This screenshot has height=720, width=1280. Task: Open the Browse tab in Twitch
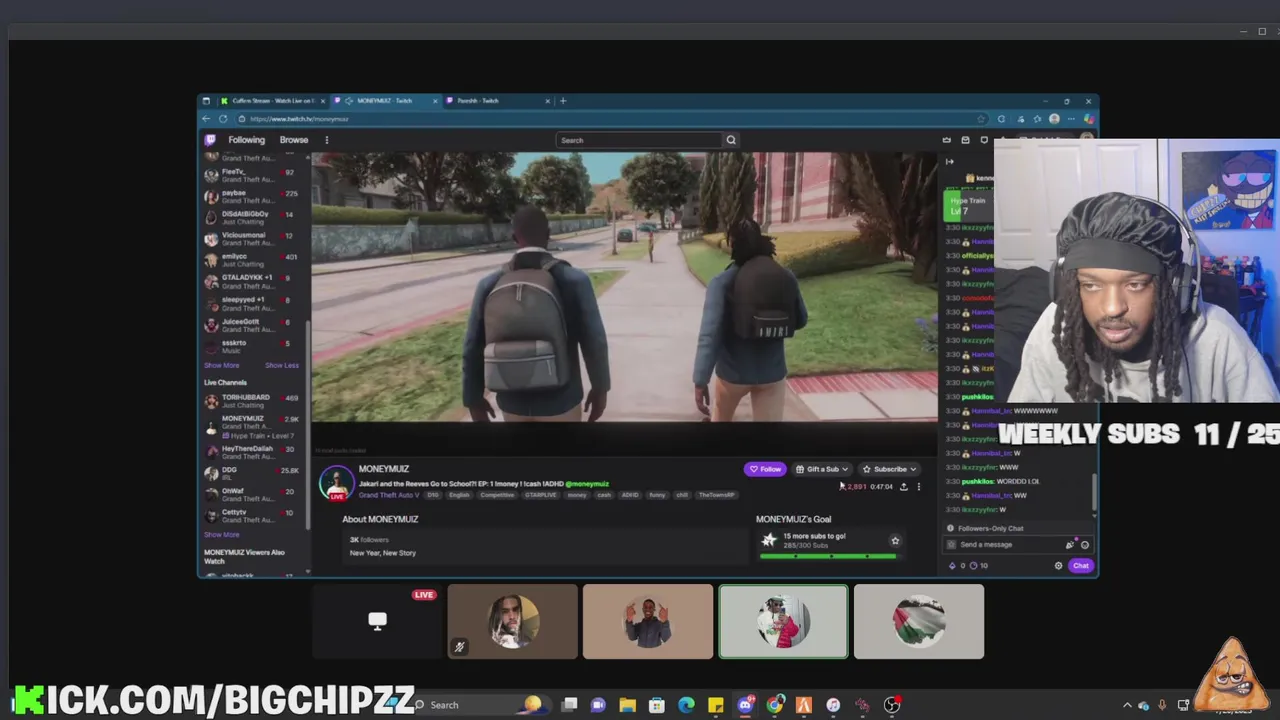pyautogui.click(x=294, y=140)
